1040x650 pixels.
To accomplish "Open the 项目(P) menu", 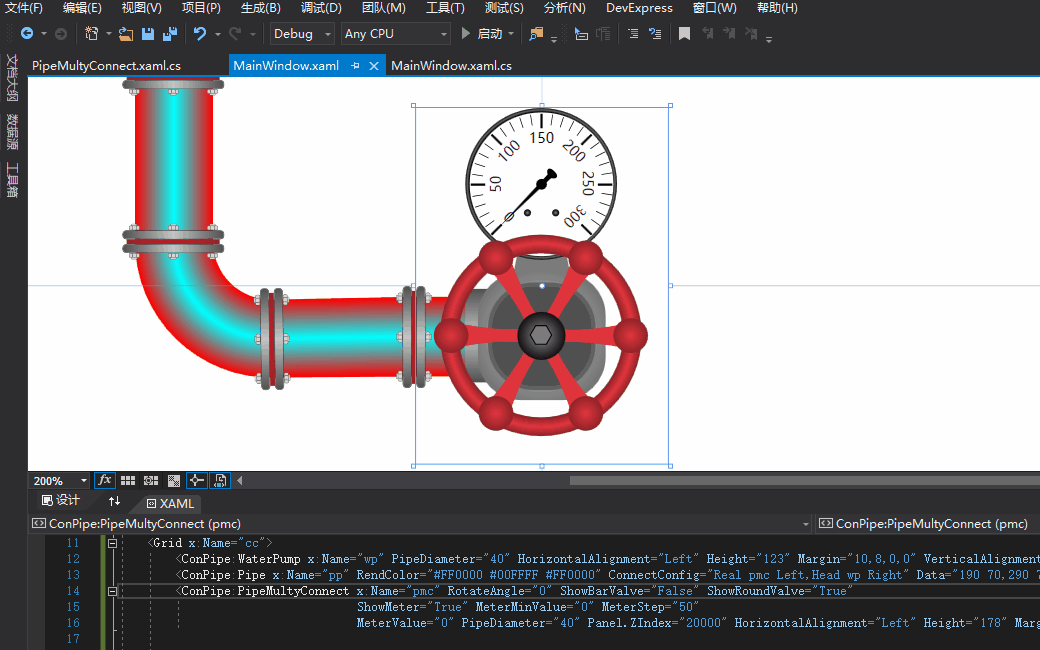I will [x=201, y=8].
